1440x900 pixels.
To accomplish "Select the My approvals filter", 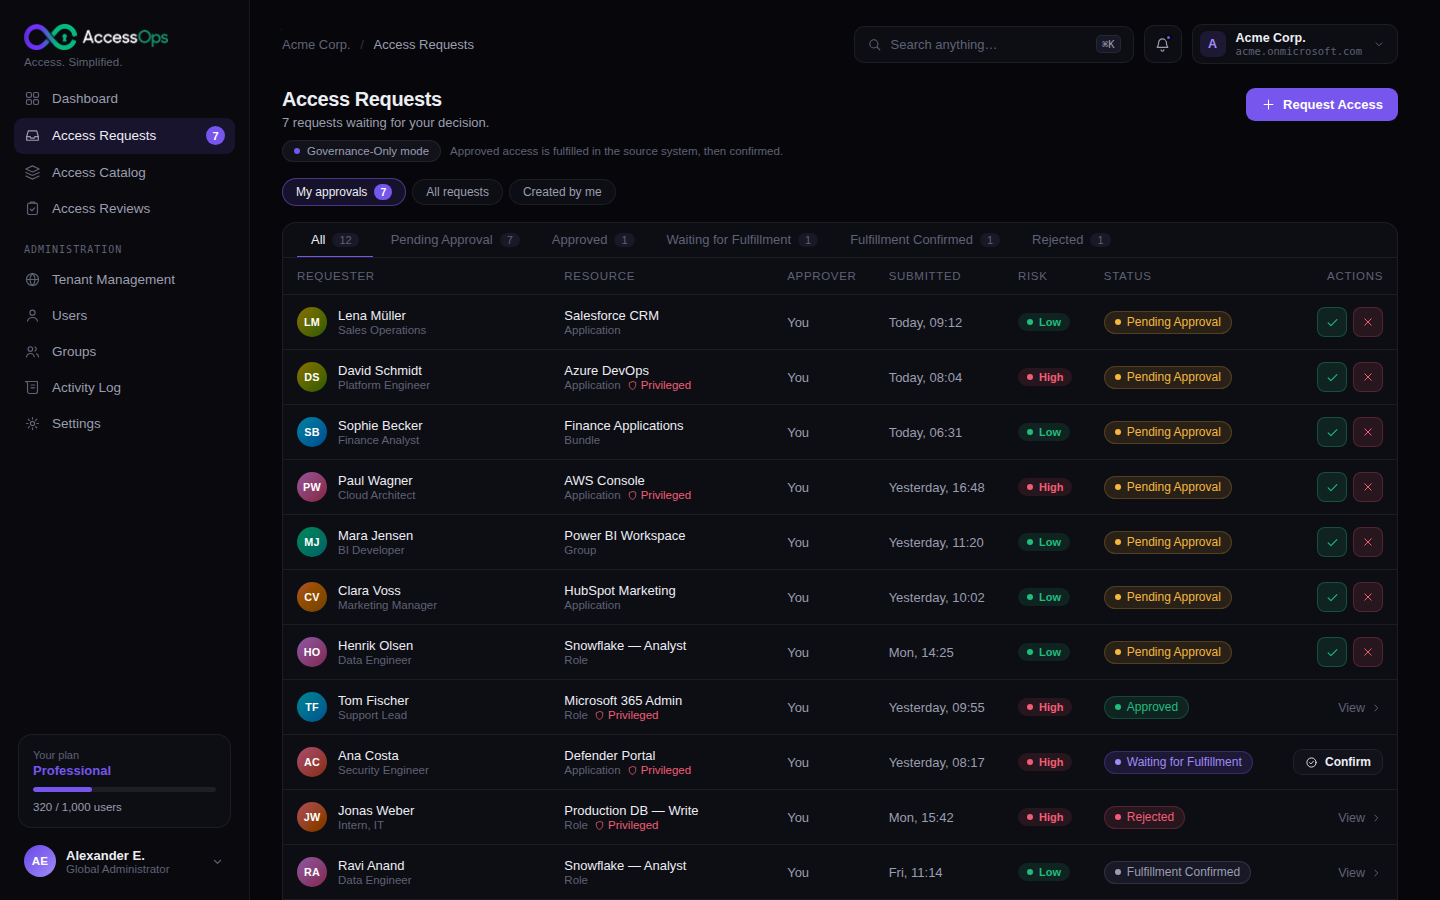I will pyautogui.click(x=343, y=192).
